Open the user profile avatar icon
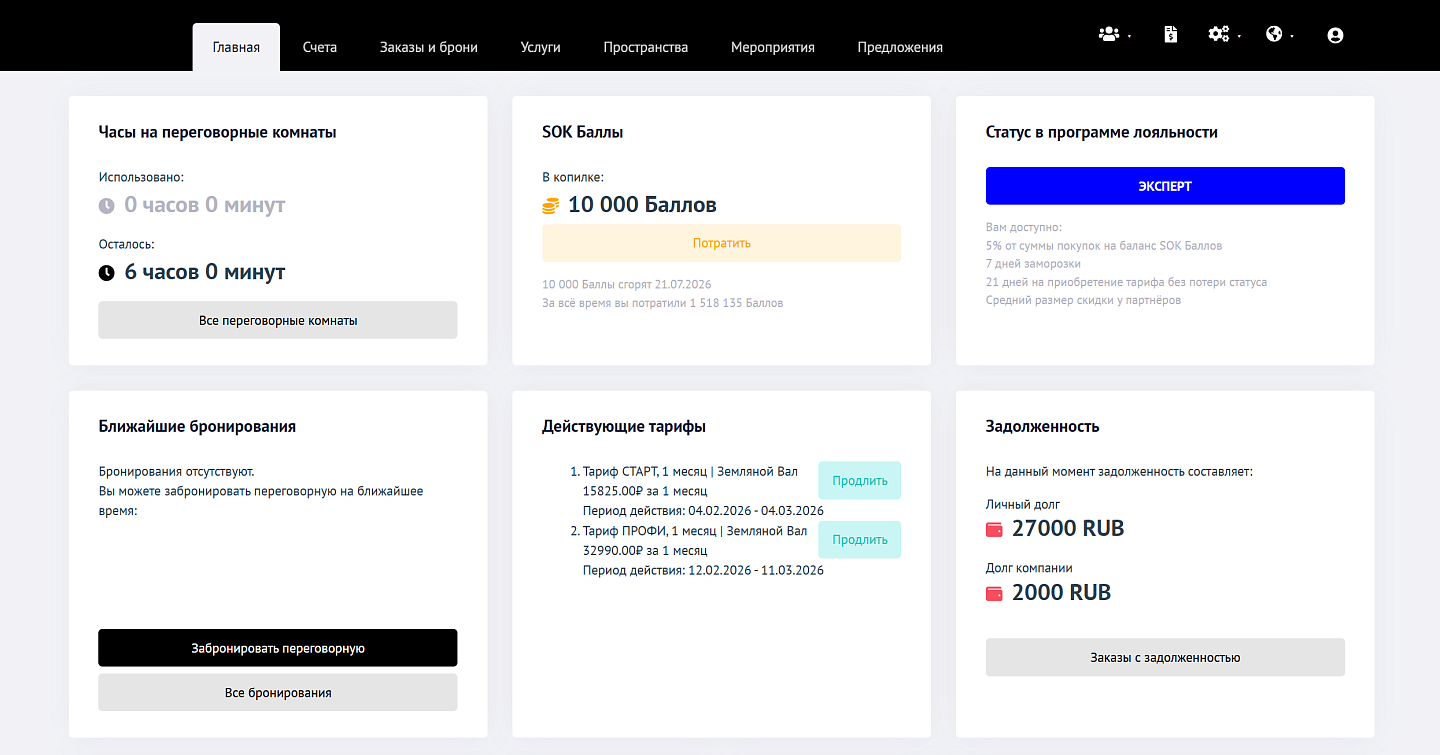This screenshot has height=755, width=1440. pos(1335,35)
